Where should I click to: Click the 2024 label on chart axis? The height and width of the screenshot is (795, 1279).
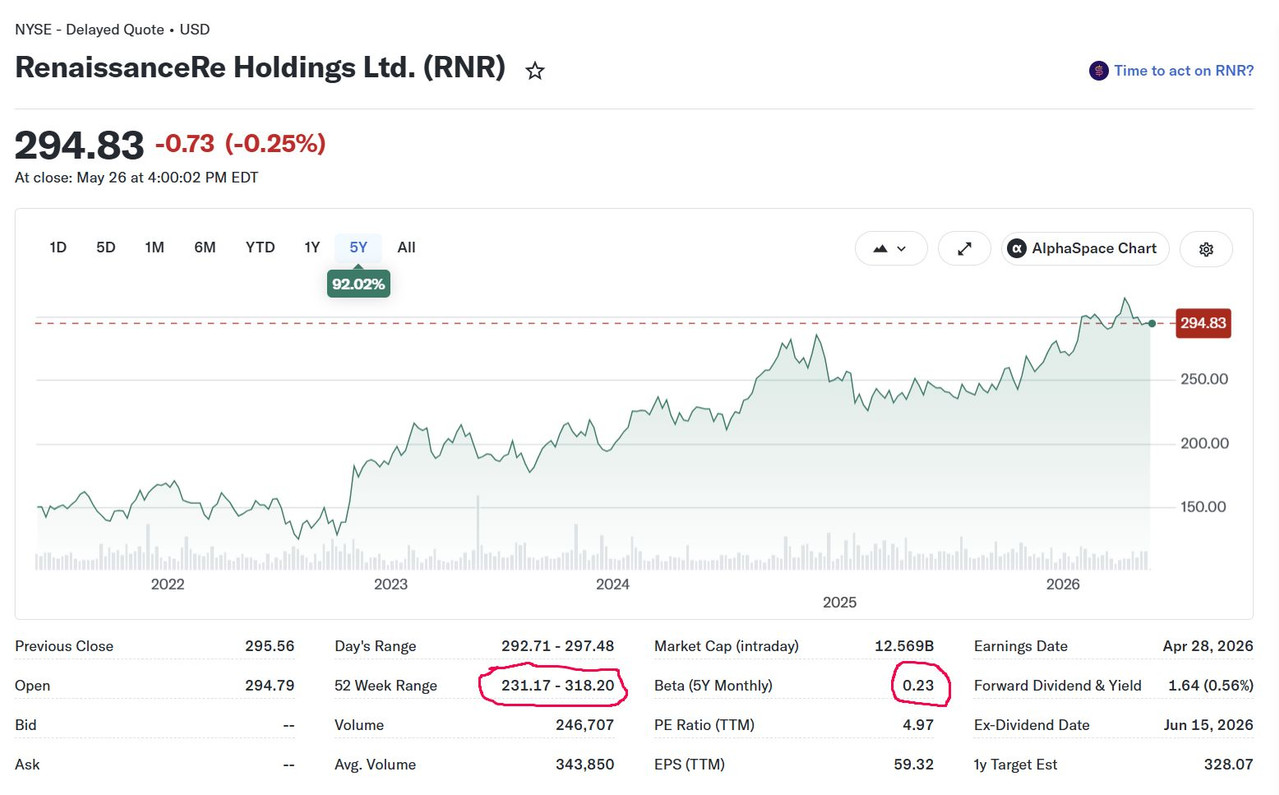pyautogui.click(x=613, y=584)
